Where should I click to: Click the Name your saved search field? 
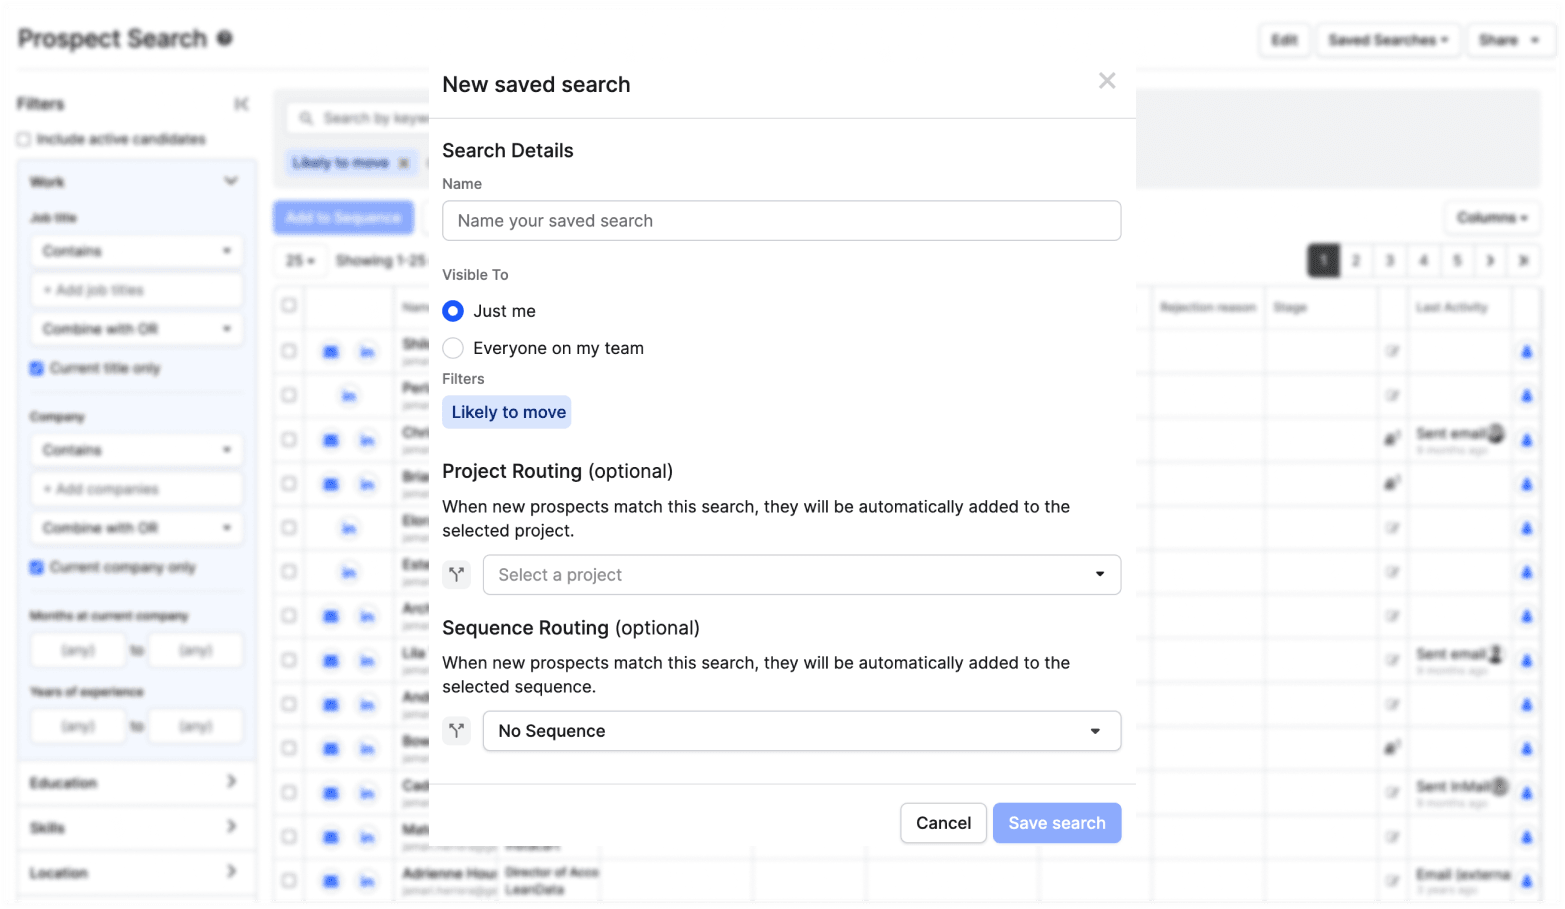coord(781,220)
